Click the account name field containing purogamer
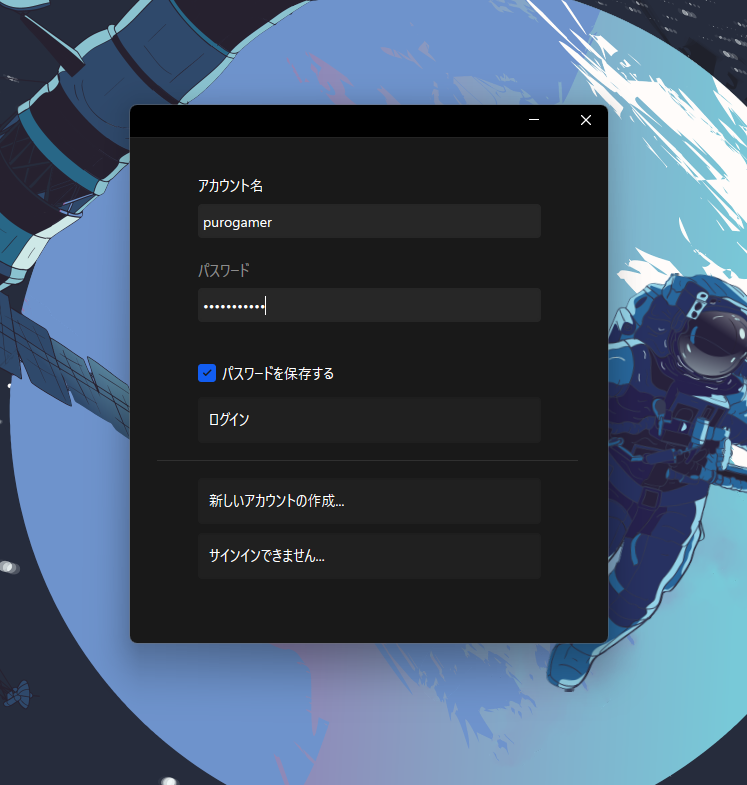Screen dimensions: 747x785 pyautogui.click(x=369, y=221)
